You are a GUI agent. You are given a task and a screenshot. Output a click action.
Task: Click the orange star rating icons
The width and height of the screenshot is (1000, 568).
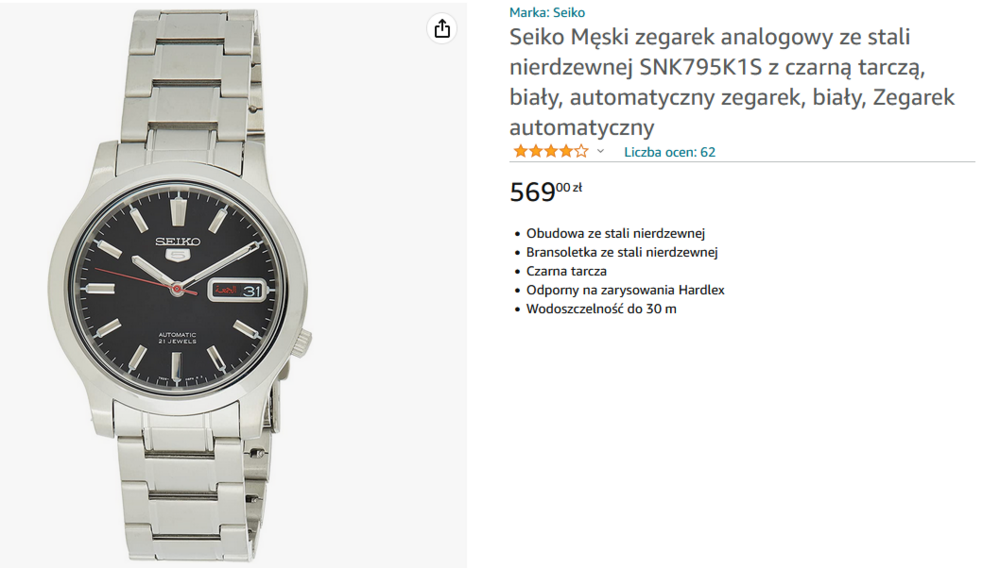tap(550, 152)
